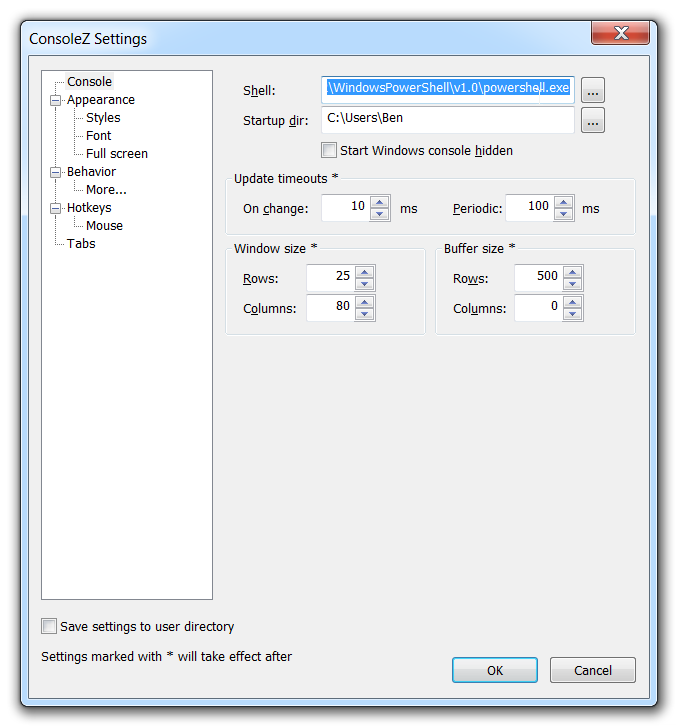
Task: Open the Font settings page
Action: tap(98, 136)
